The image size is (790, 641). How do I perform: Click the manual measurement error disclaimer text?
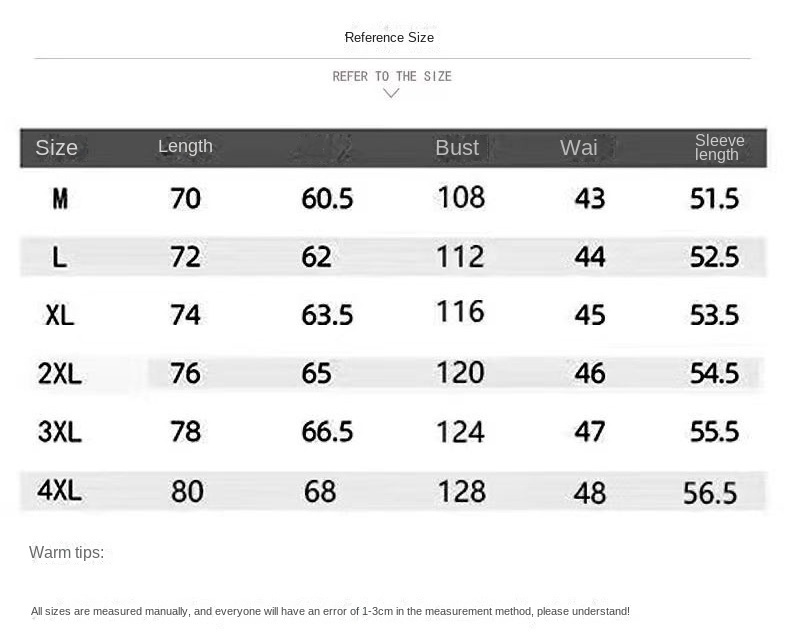point(330,611)
